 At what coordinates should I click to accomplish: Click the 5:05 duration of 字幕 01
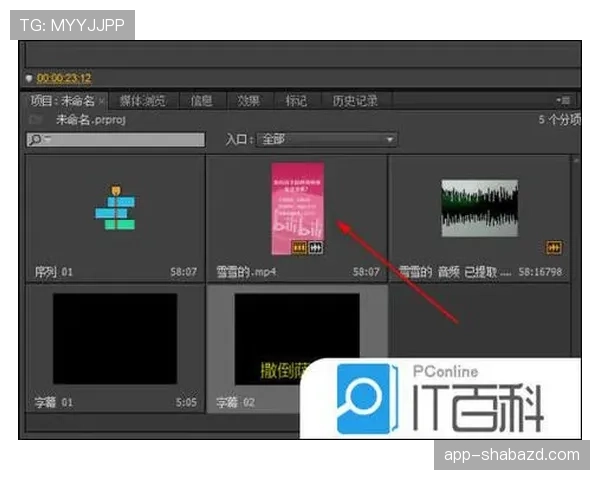click(x=186, y=402)
